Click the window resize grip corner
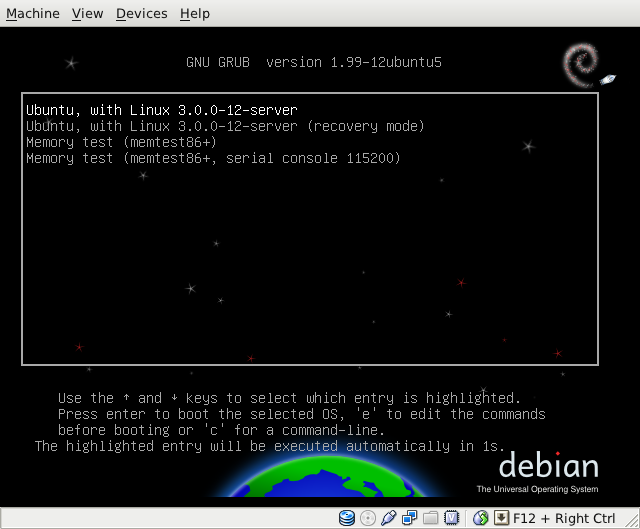The width and height of the screenshot is (640, 529). pos(632,520)
